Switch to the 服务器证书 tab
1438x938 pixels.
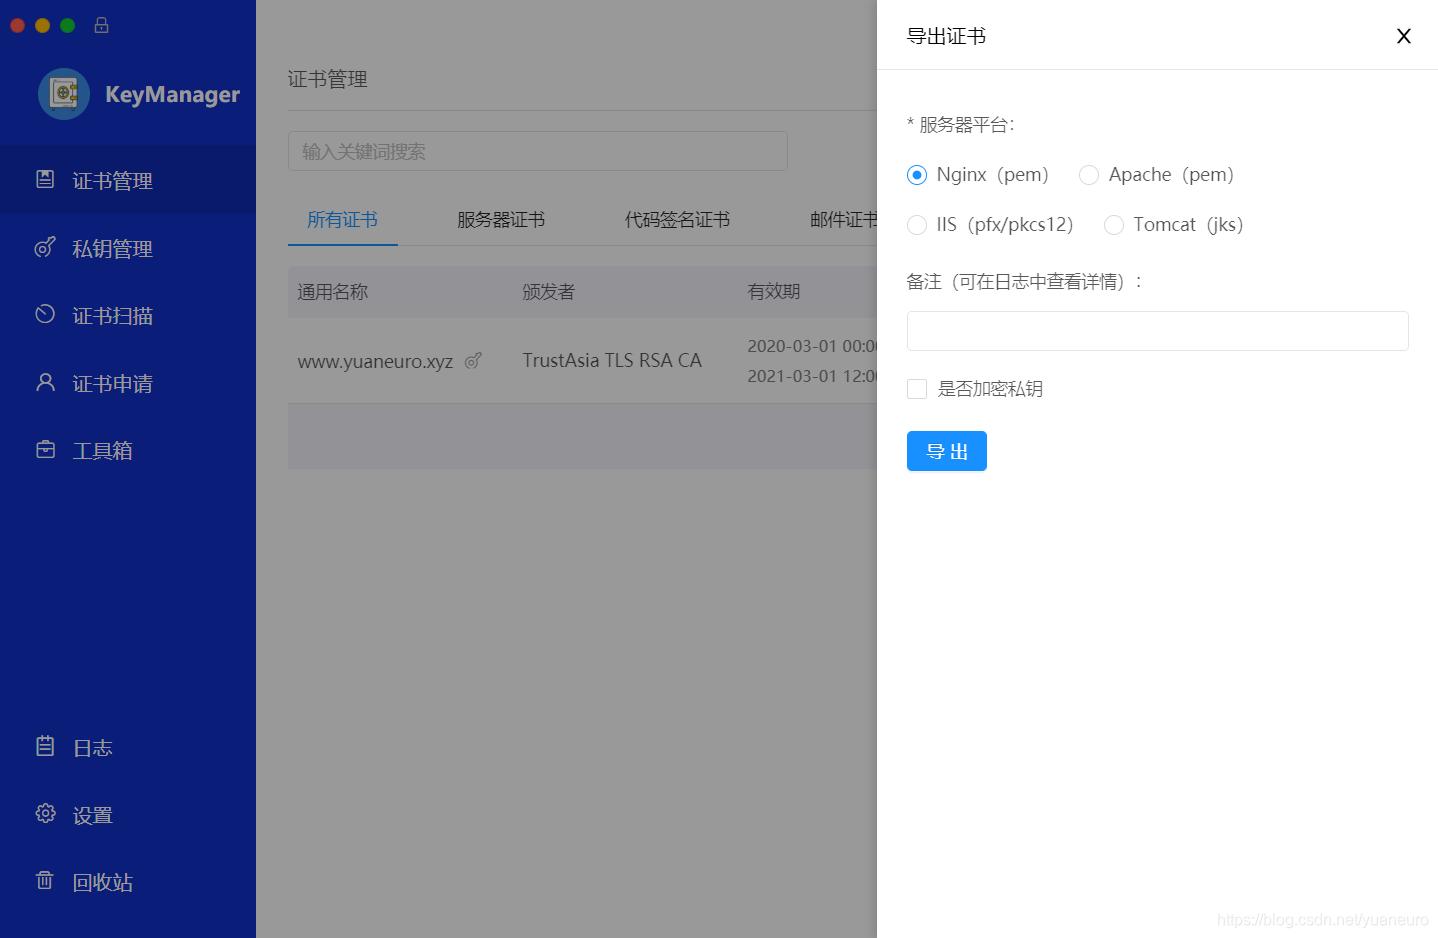(x=501, y=220)
